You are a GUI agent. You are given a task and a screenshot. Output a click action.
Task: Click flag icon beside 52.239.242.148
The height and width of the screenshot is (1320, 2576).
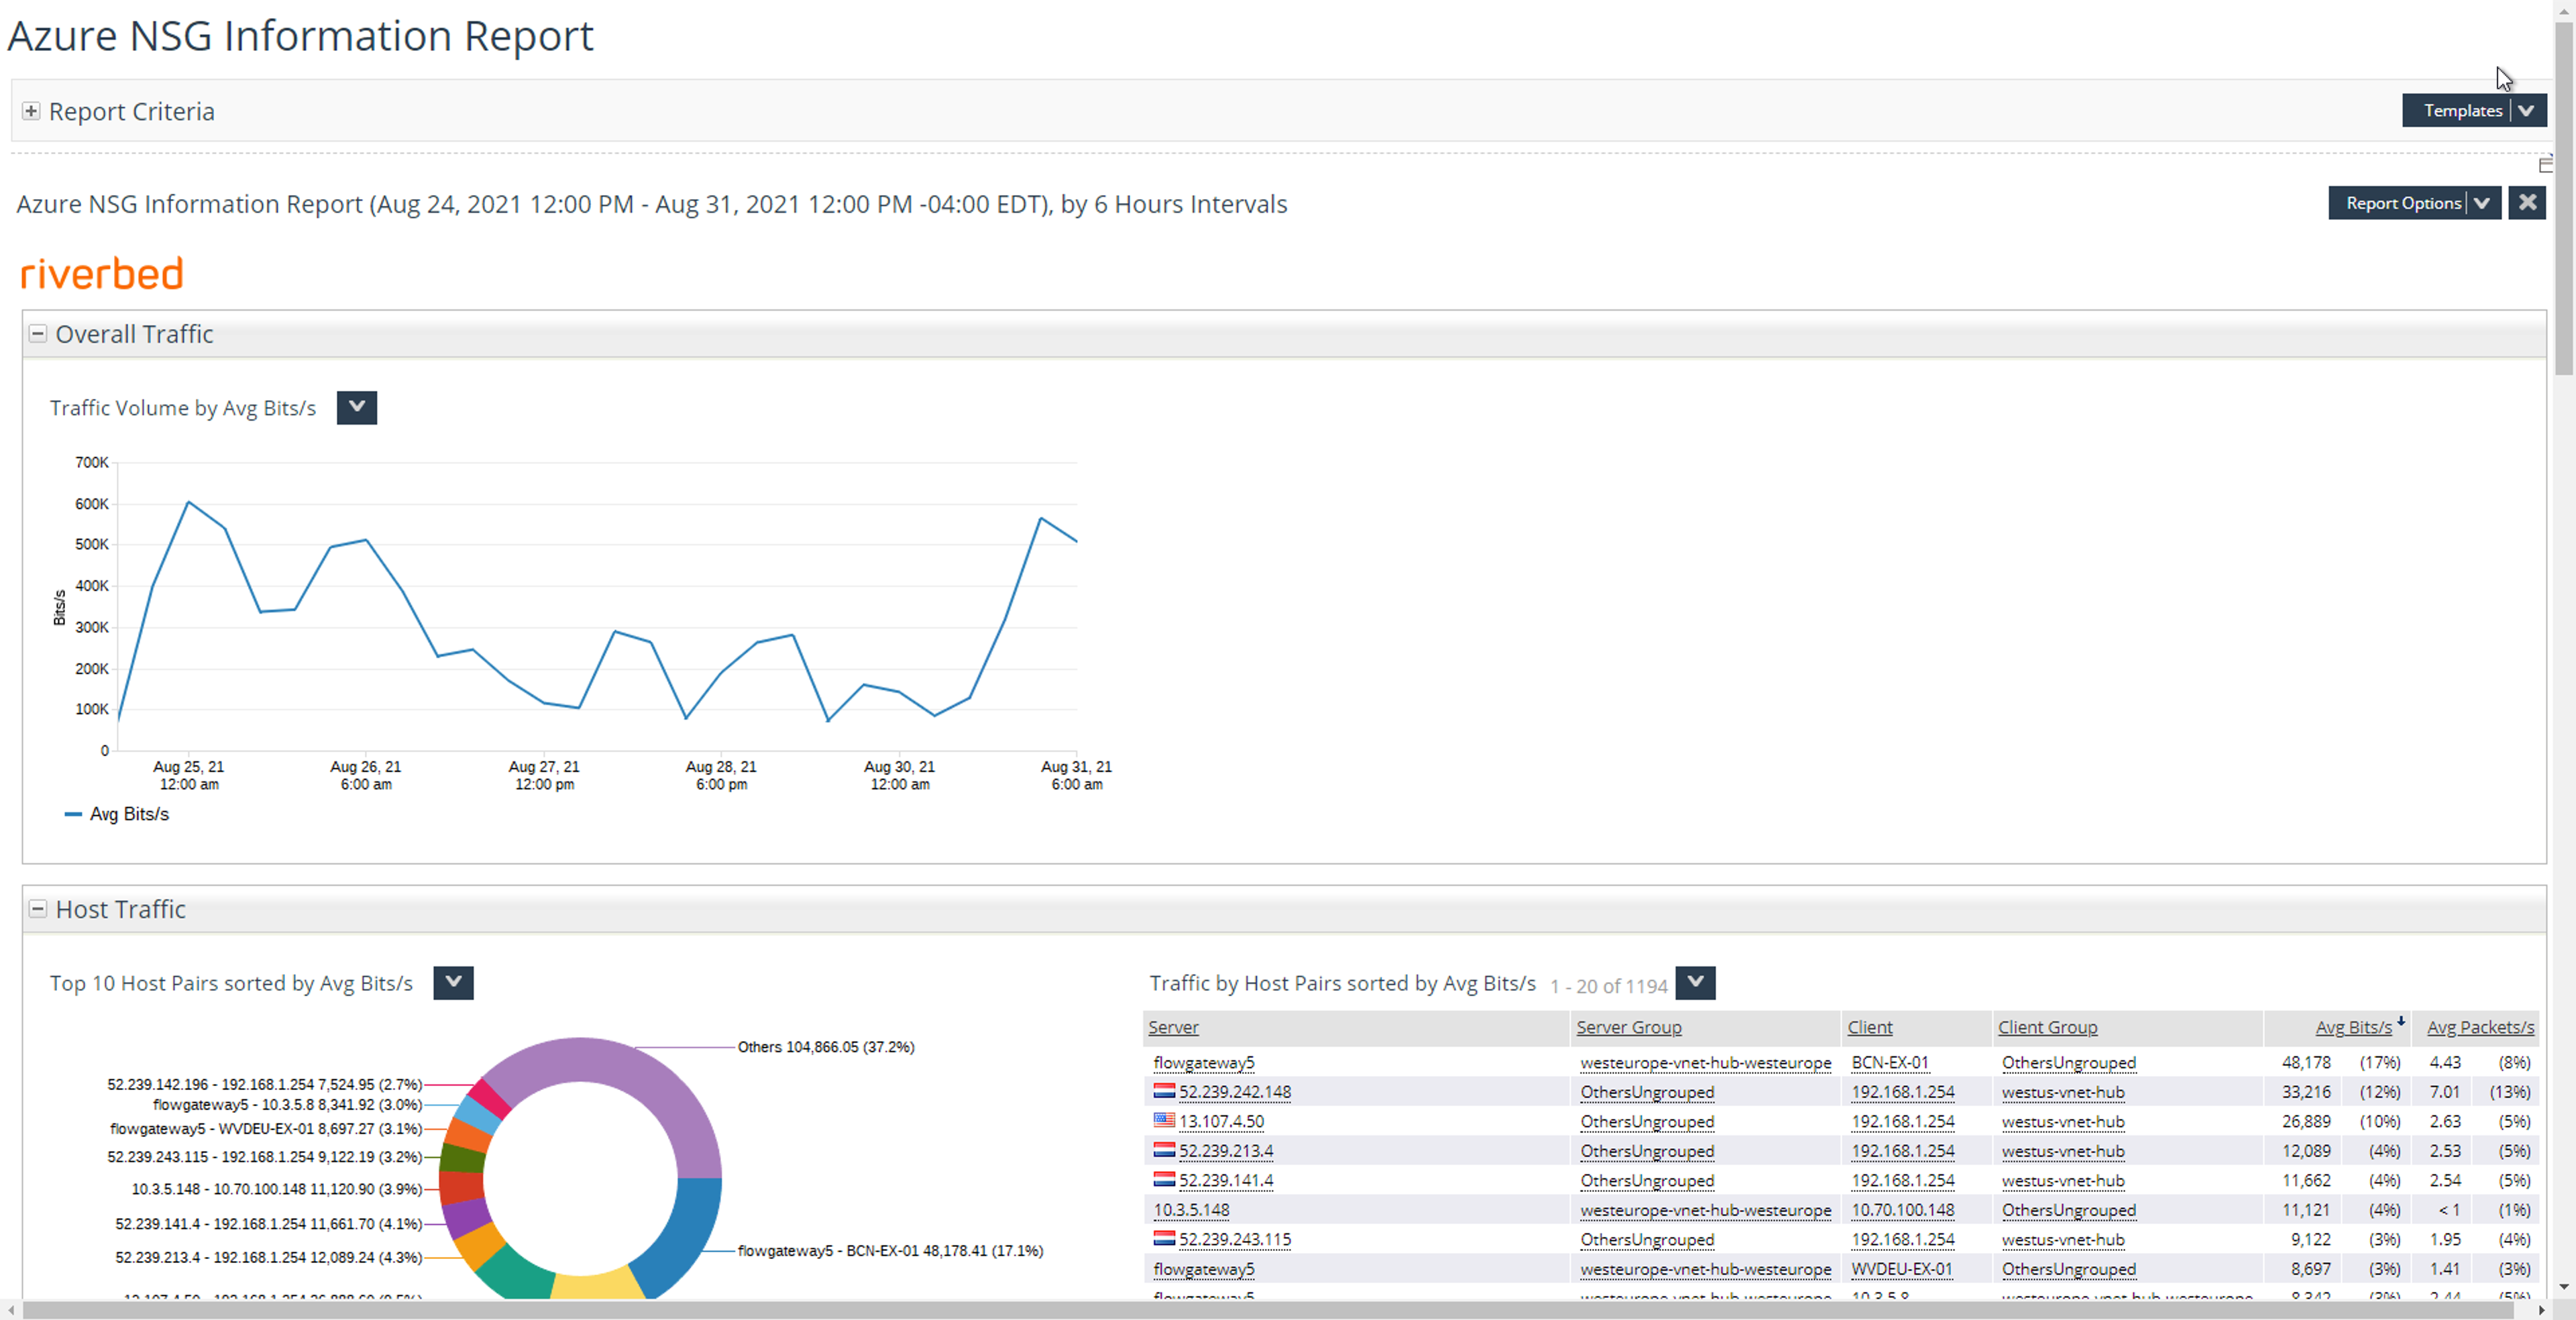(x=1164, y=1091)
